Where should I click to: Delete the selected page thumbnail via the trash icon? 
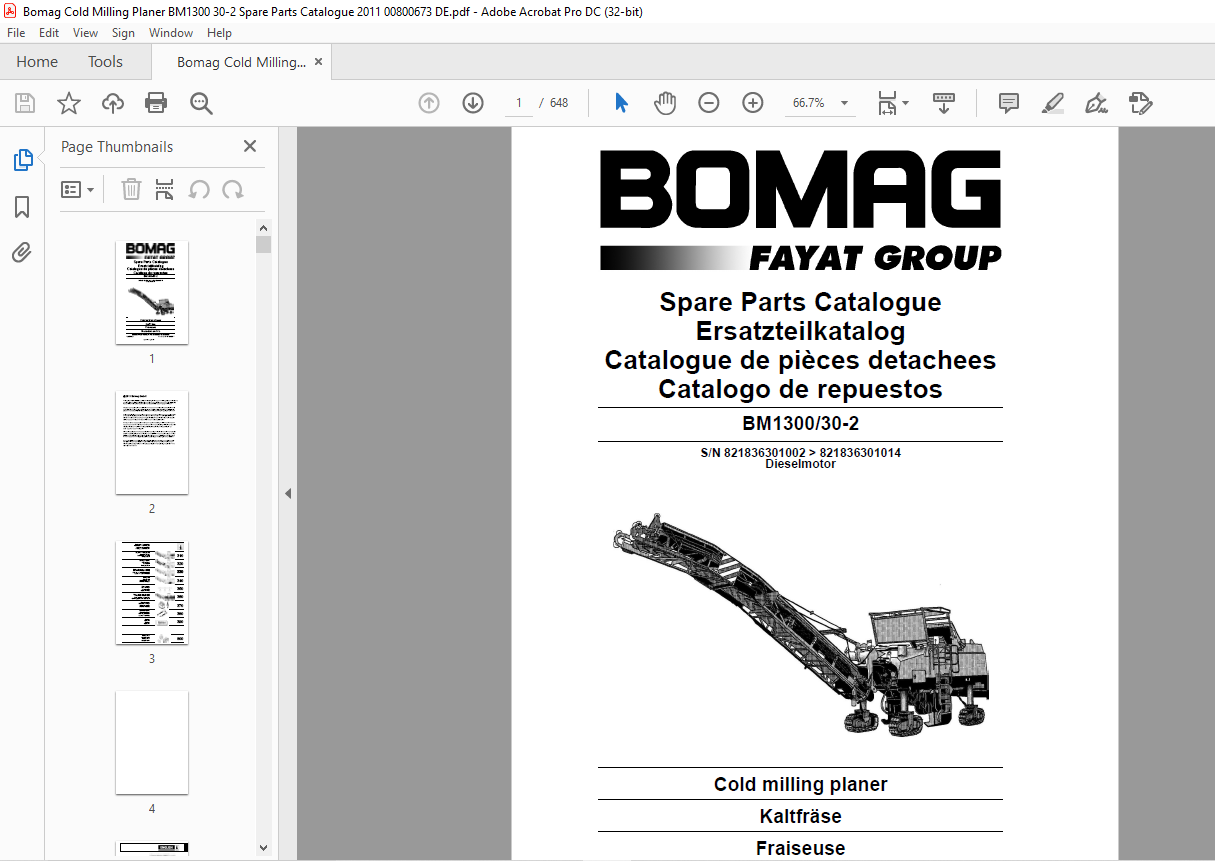131,189
